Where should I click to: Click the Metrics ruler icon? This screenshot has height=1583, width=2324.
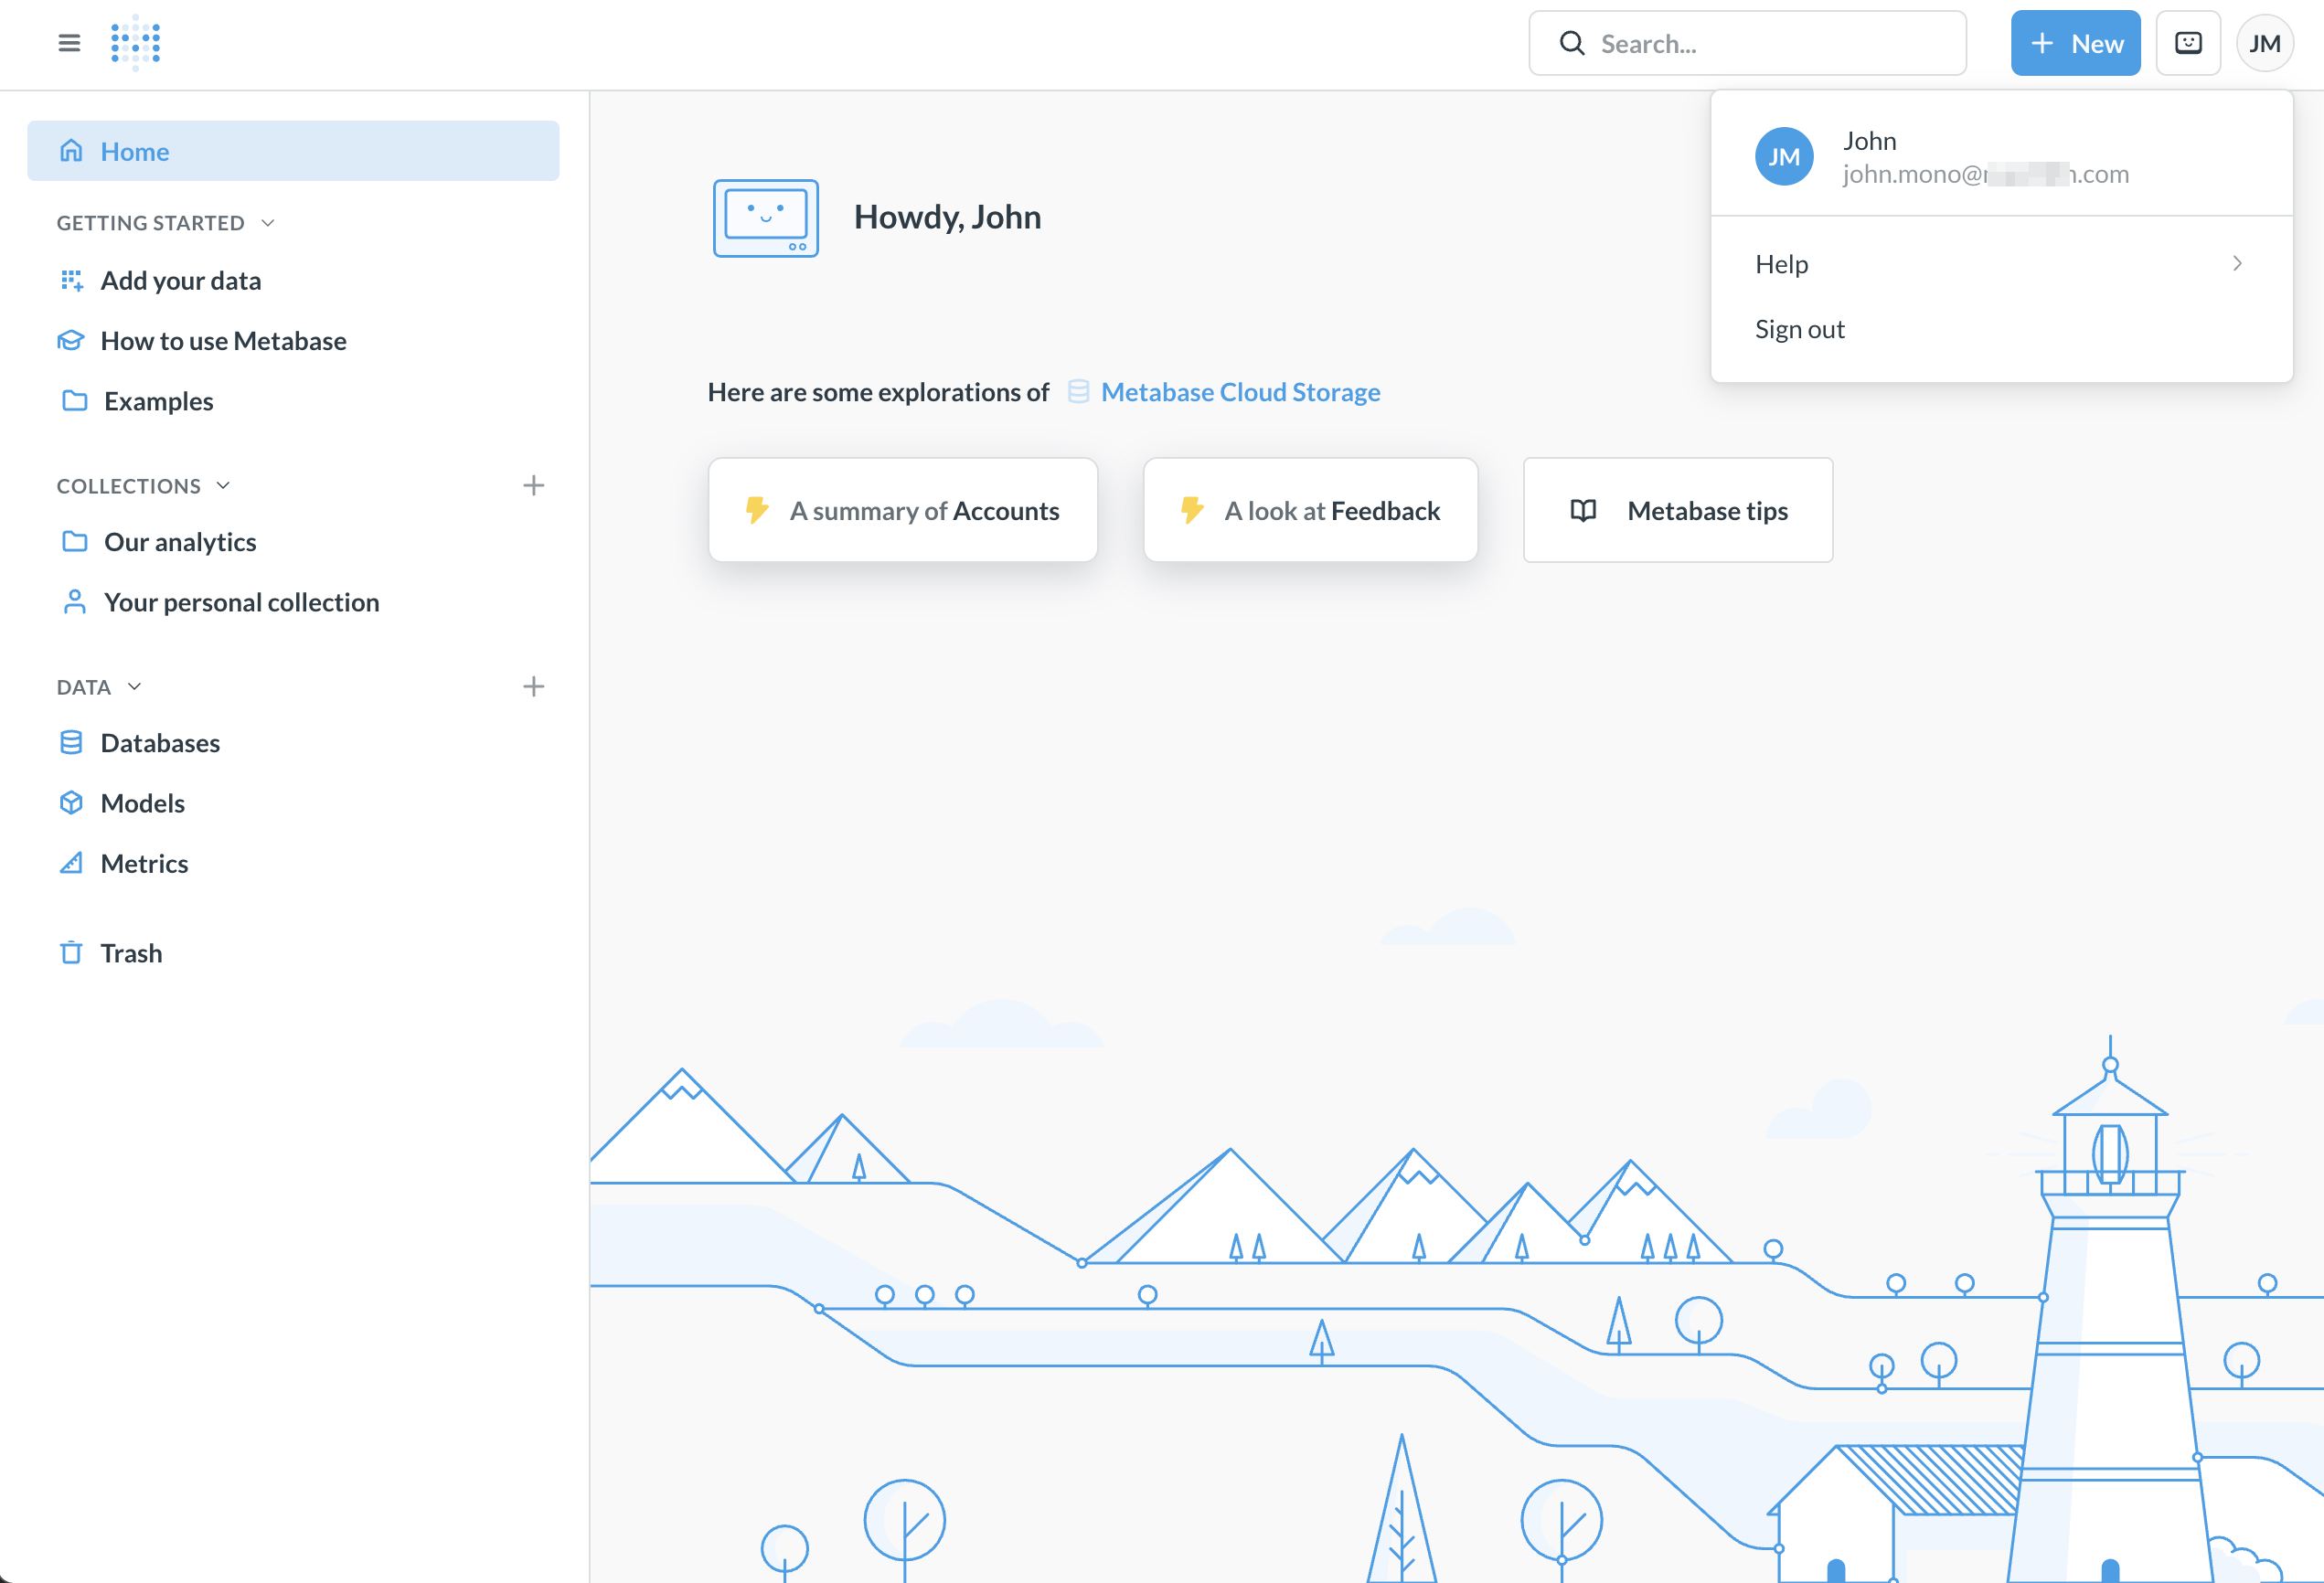(71, 863)
